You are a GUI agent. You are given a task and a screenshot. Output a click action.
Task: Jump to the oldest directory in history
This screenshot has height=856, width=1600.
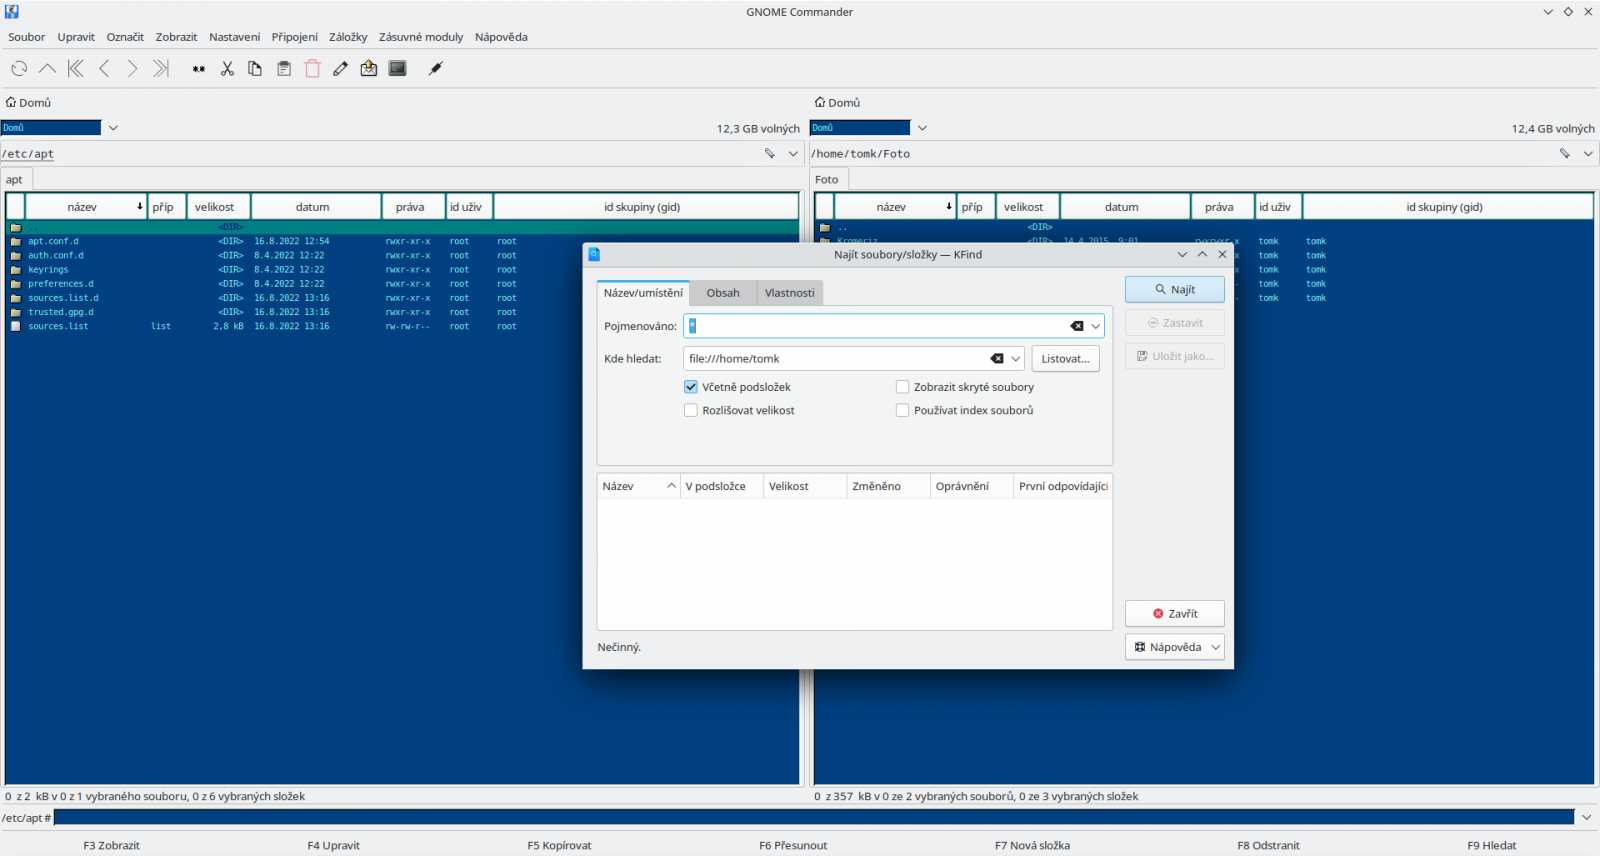tap(76, 69)
